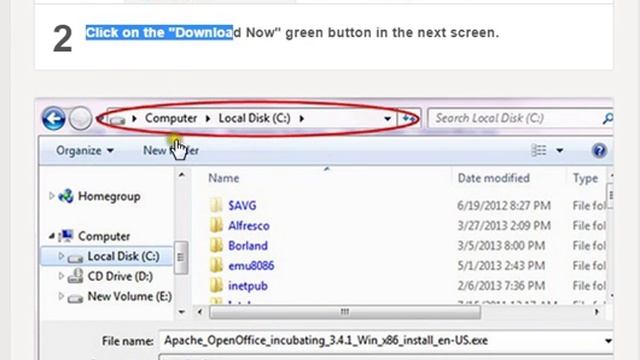This screenshot has width=640, height=360.
Task: Click the horizontal scrollbar right arrow
Action: 596,312
